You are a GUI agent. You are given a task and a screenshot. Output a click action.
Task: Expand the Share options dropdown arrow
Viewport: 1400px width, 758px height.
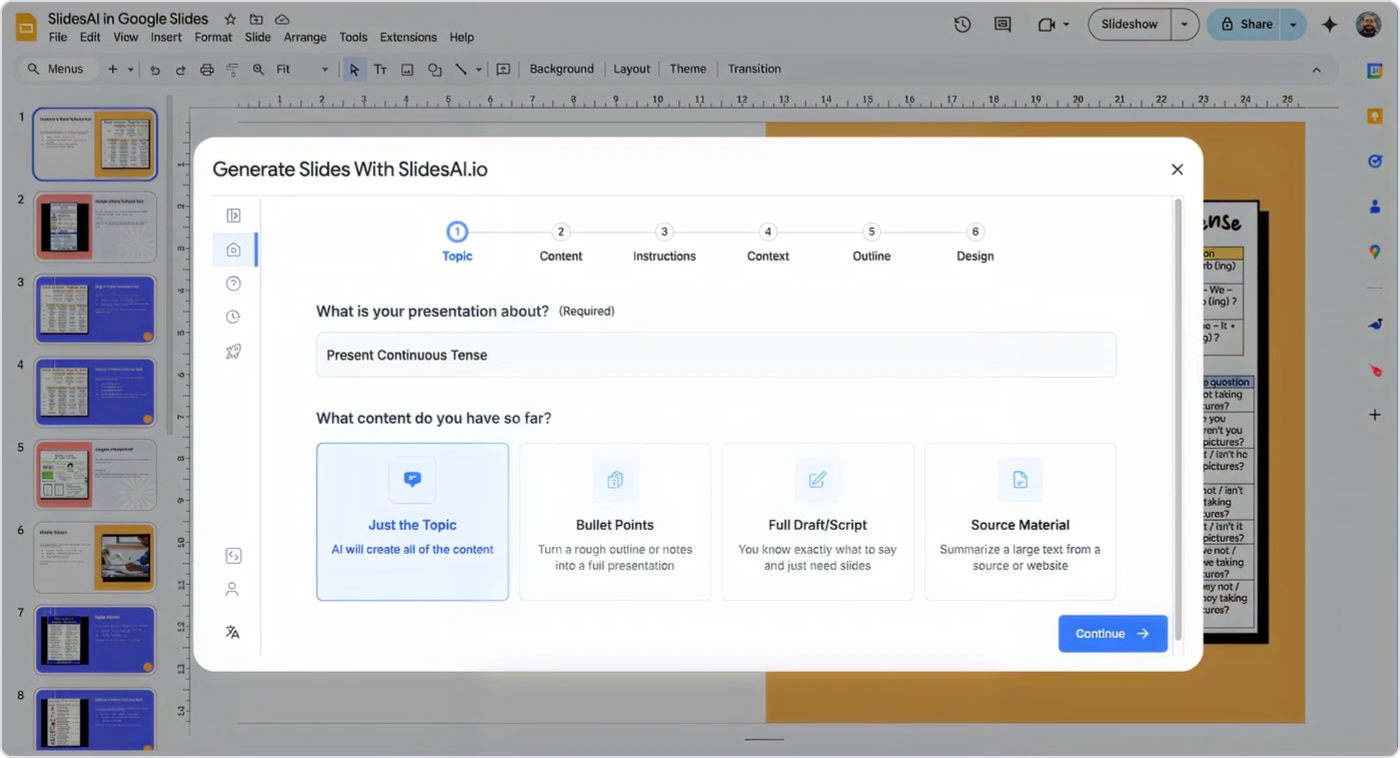[1293, 25]
